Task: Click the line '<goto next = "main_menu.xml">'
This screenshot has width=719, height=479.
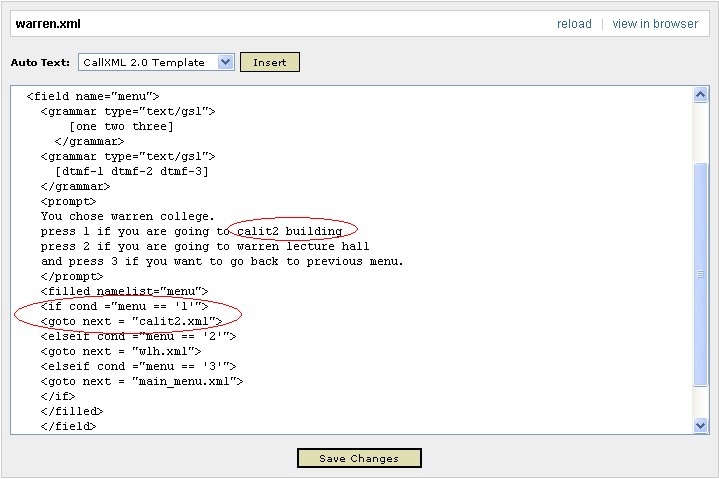Action: click(x=142, y=381)
